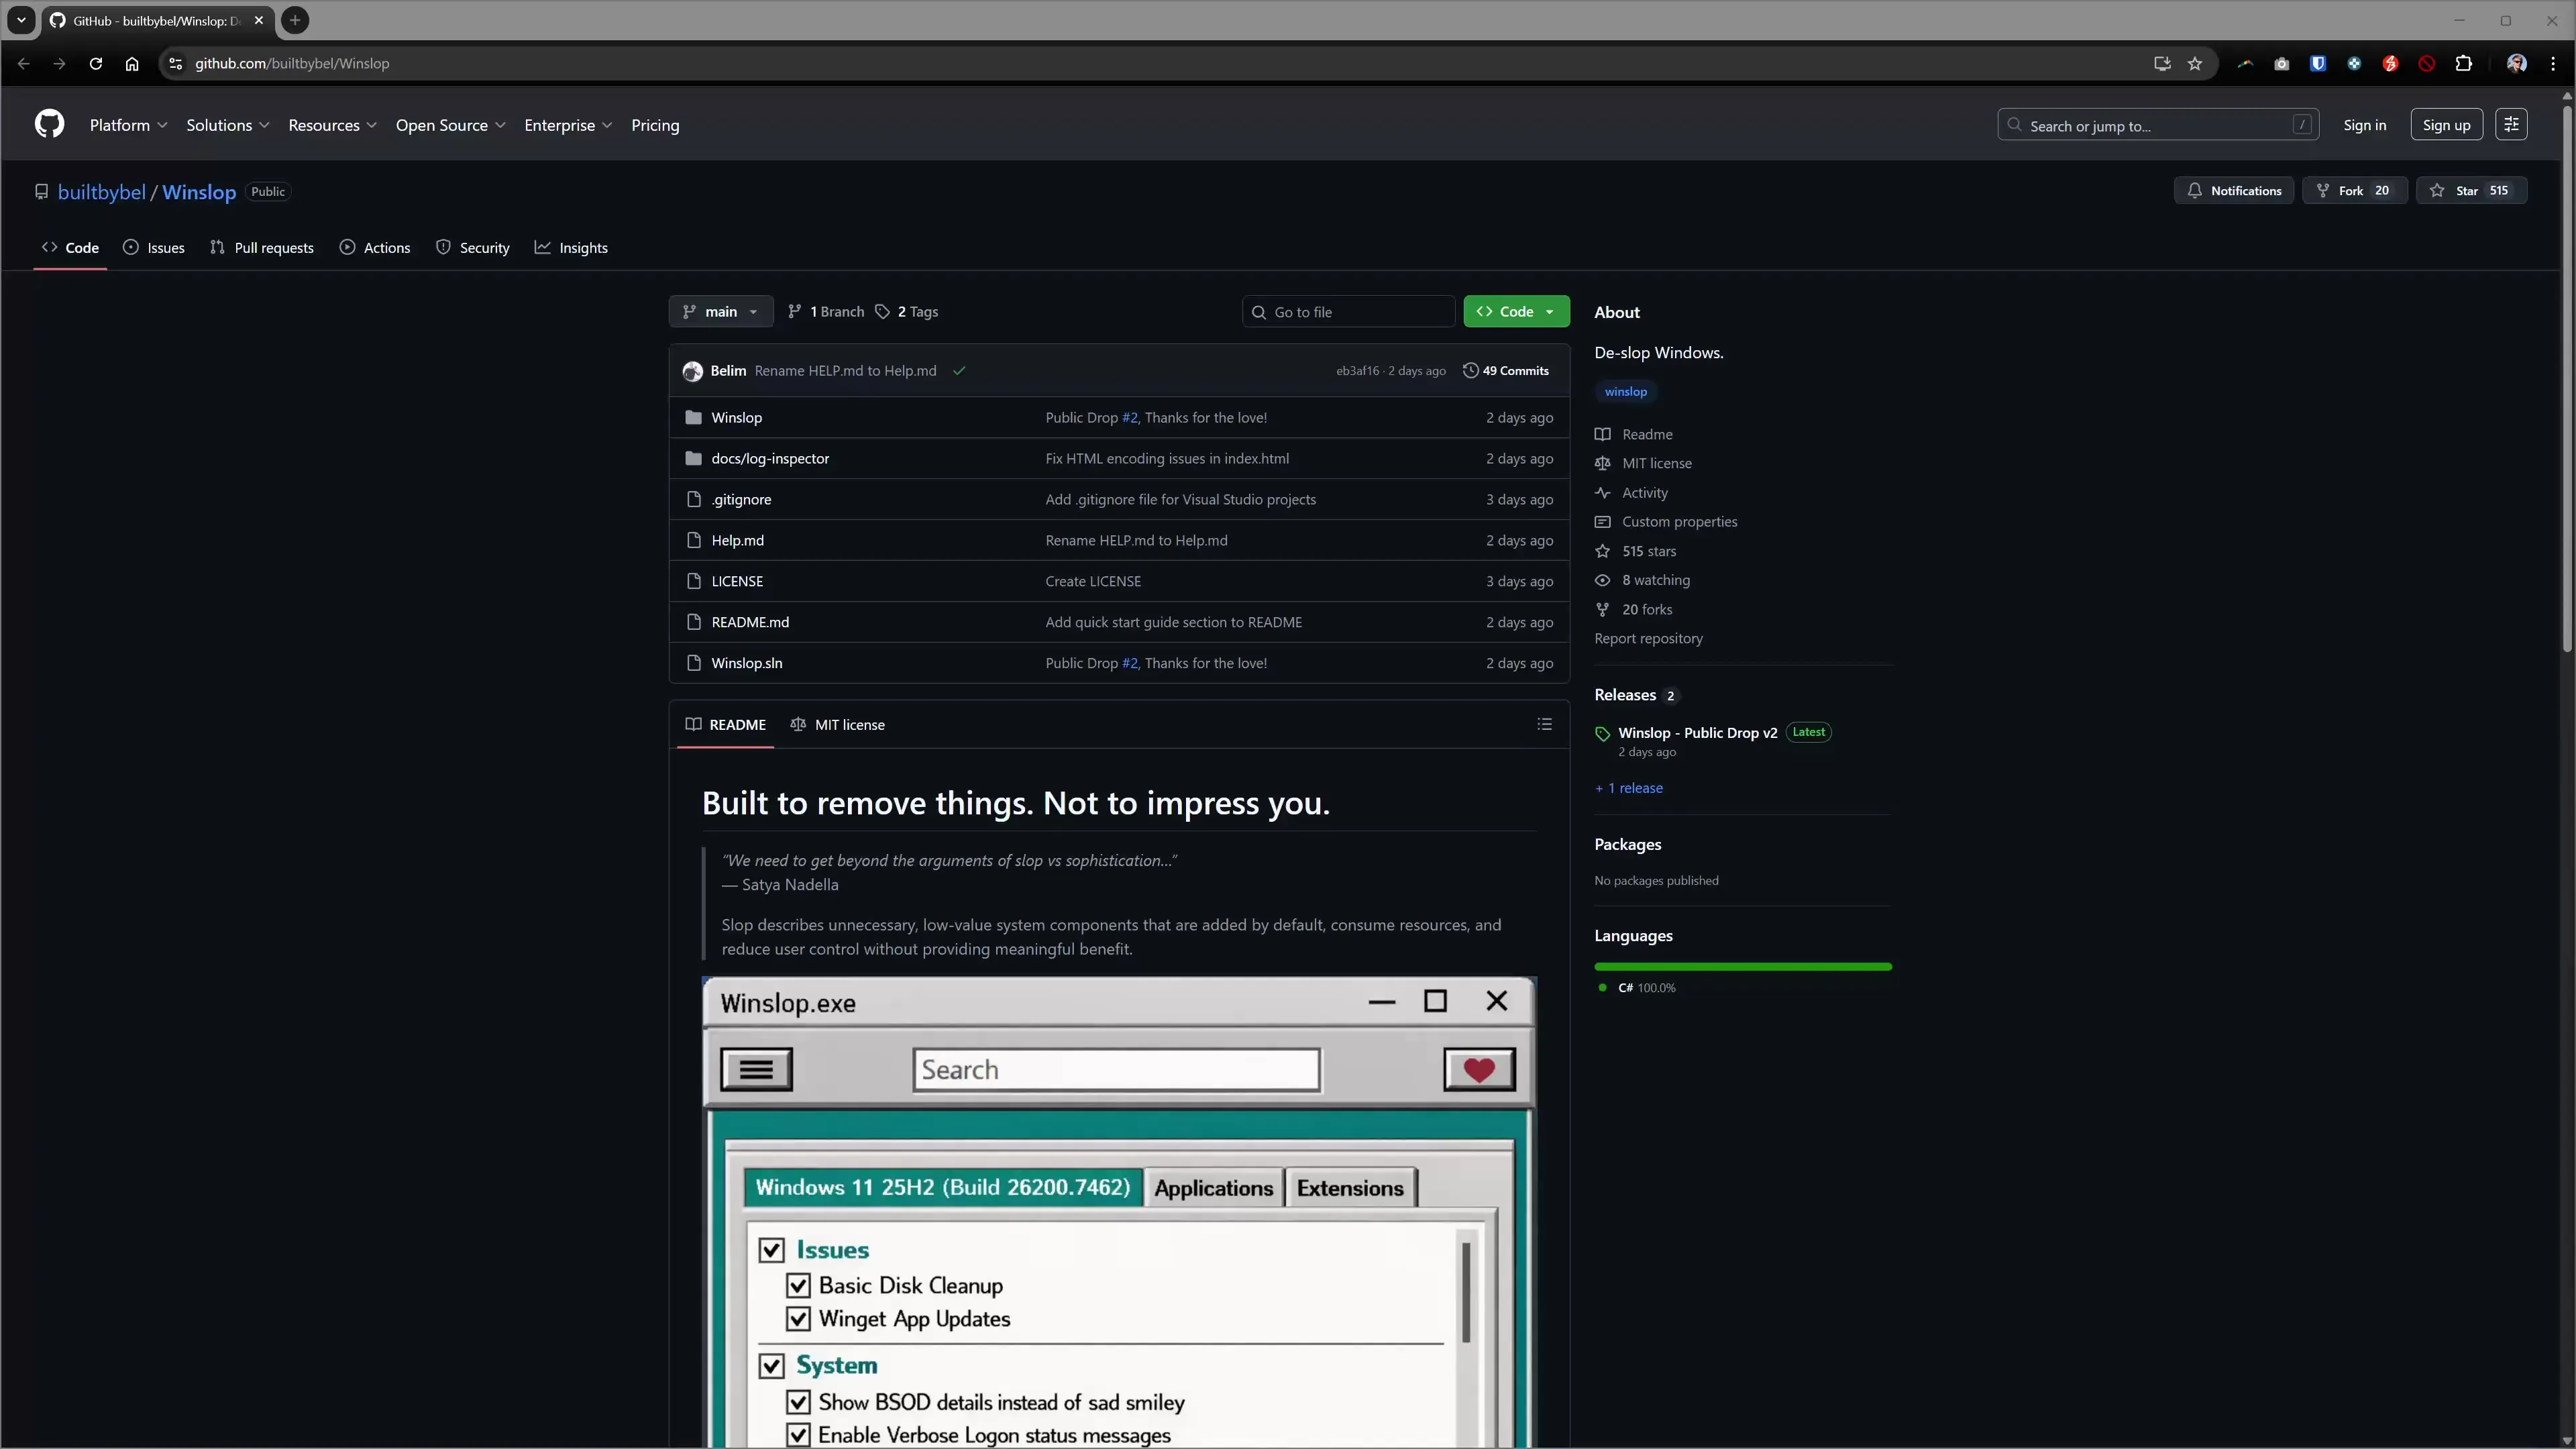Open the builtbybel profile link
This screenshot has width=2576, height=1449.
point(101,191)
